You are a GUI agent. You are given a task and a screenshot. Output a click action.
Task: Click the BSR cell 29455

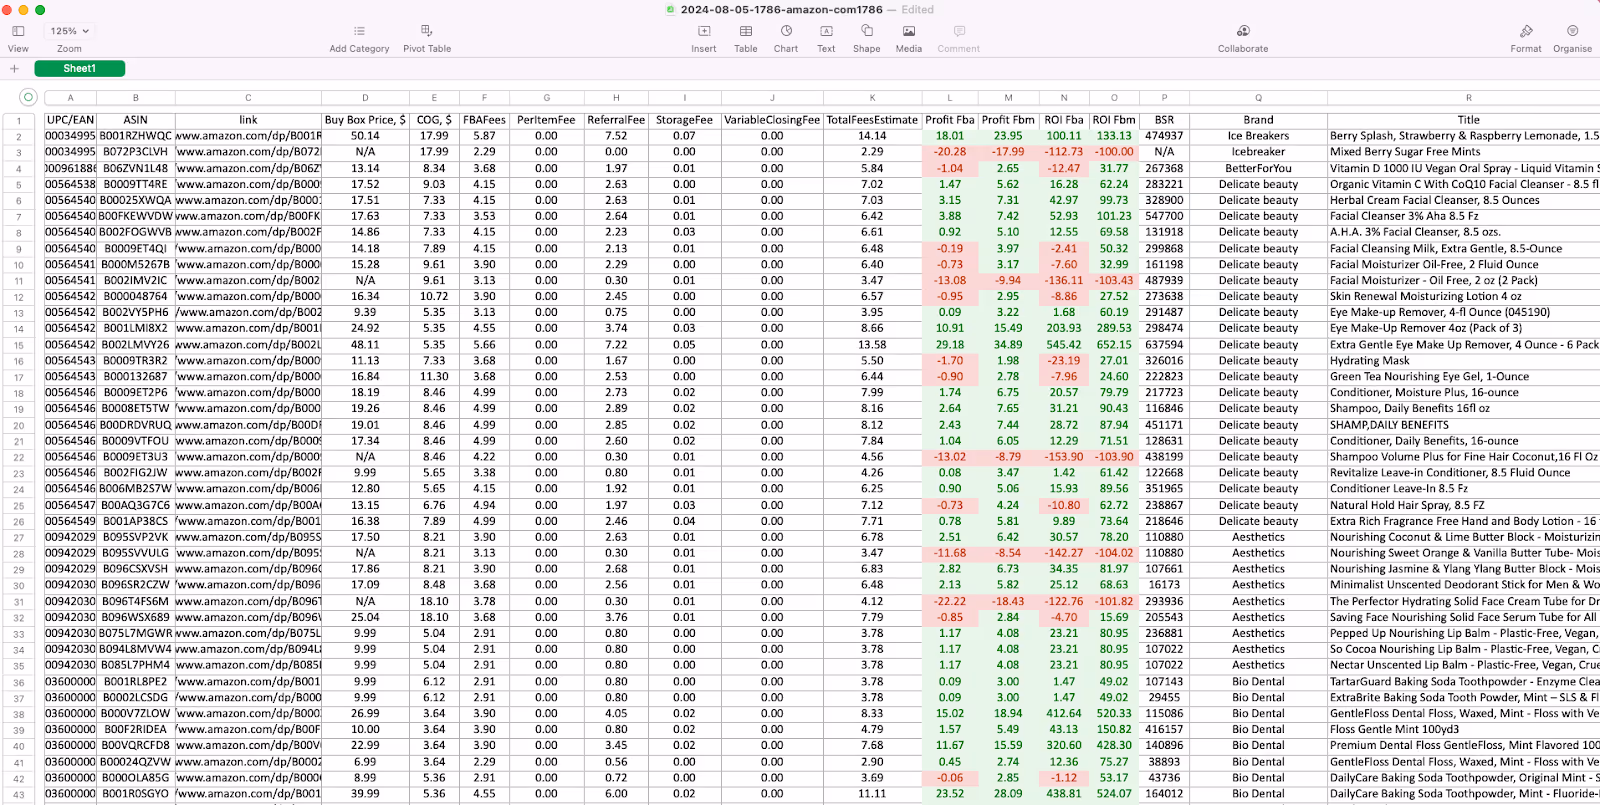tap(1164, 697)
